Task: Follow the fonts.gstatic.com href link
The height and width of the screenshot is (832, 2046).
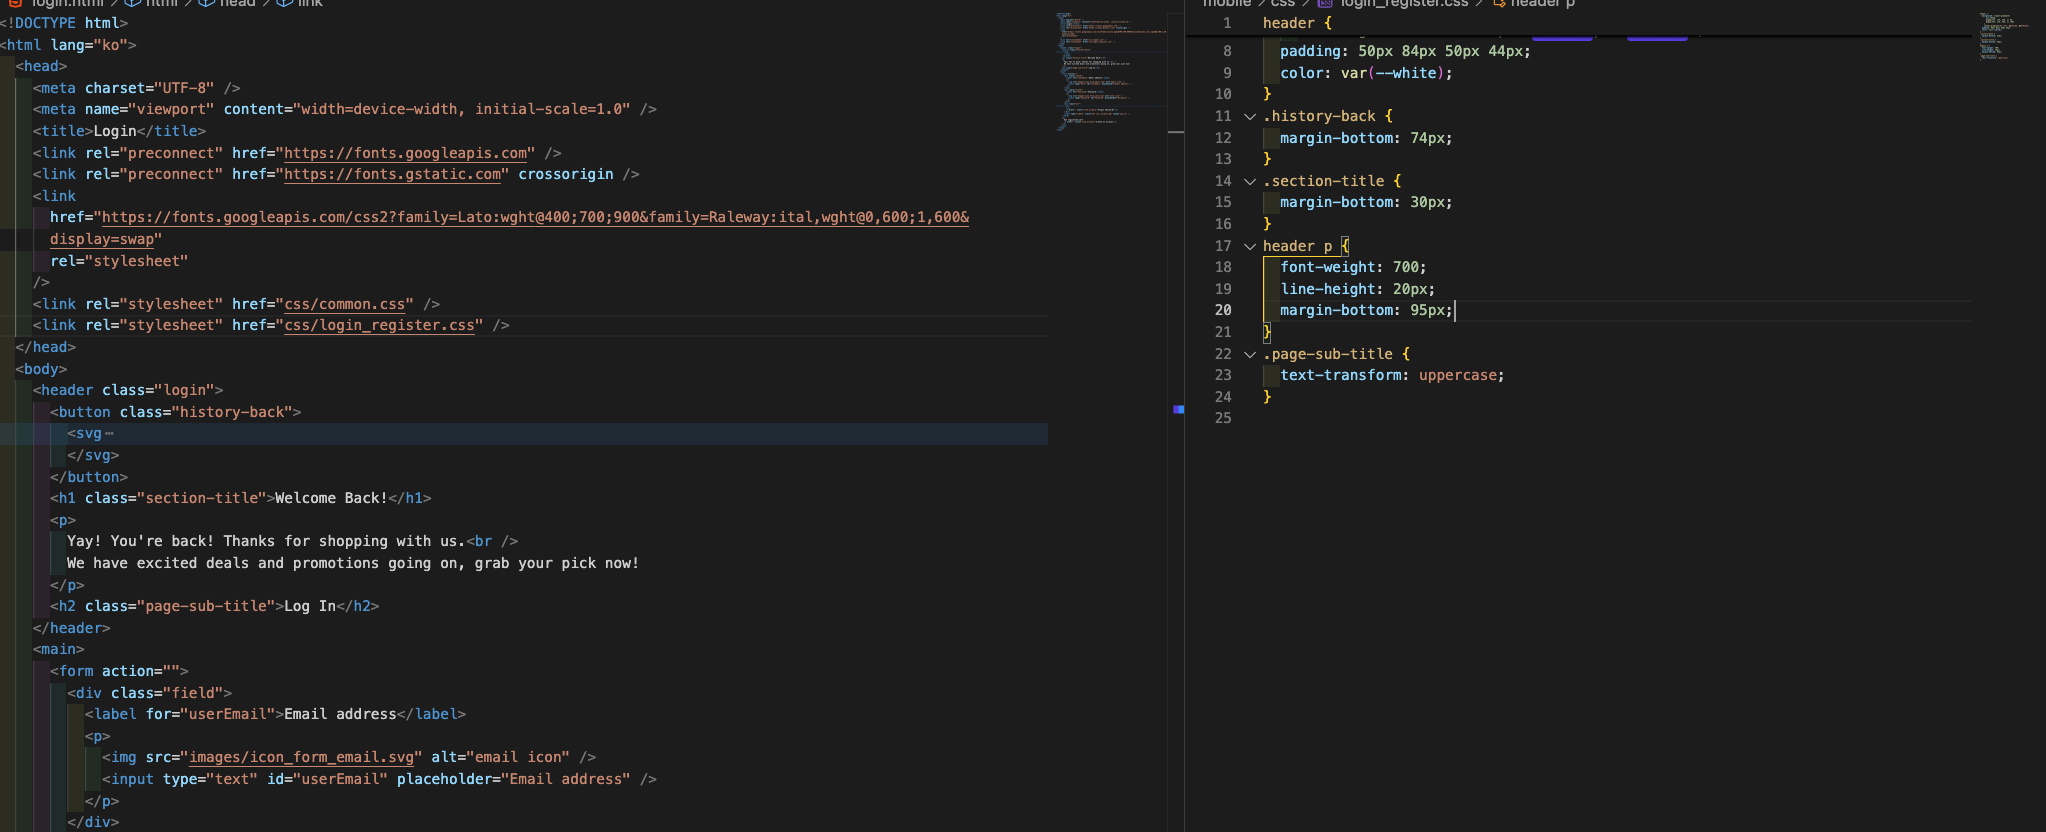Action: 392,174
